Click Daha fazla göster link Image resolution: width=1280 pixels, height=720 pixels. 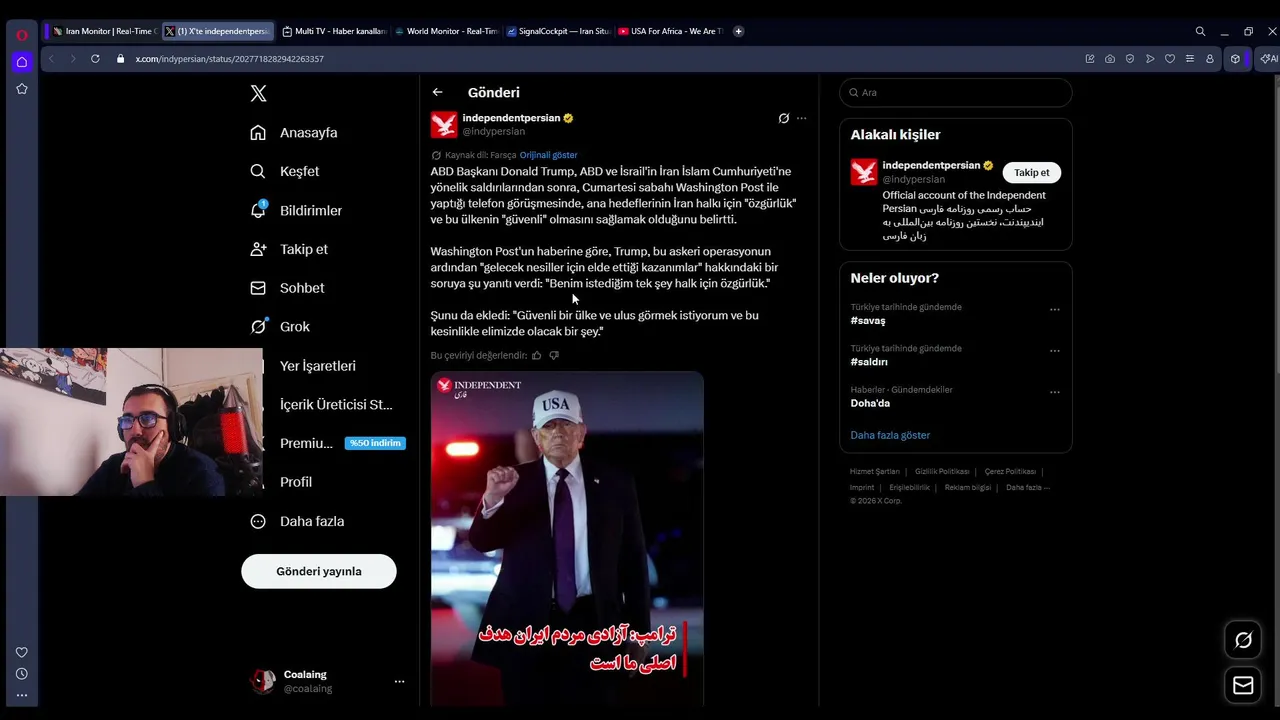click(x=890, y=435)
